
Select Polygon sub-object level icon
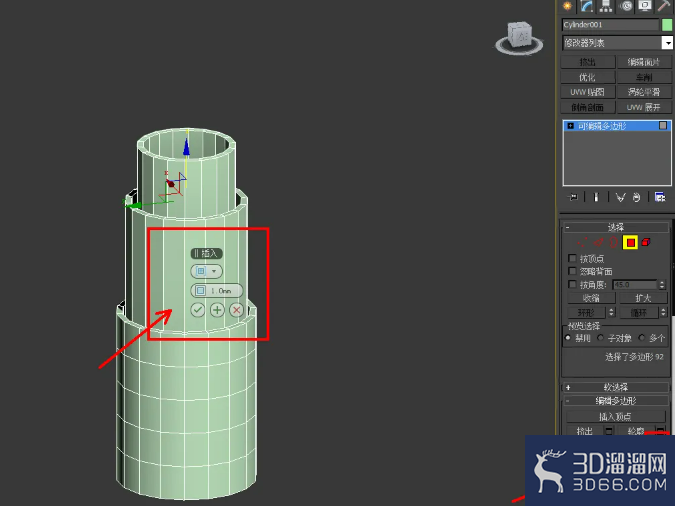tap(630, 242)
